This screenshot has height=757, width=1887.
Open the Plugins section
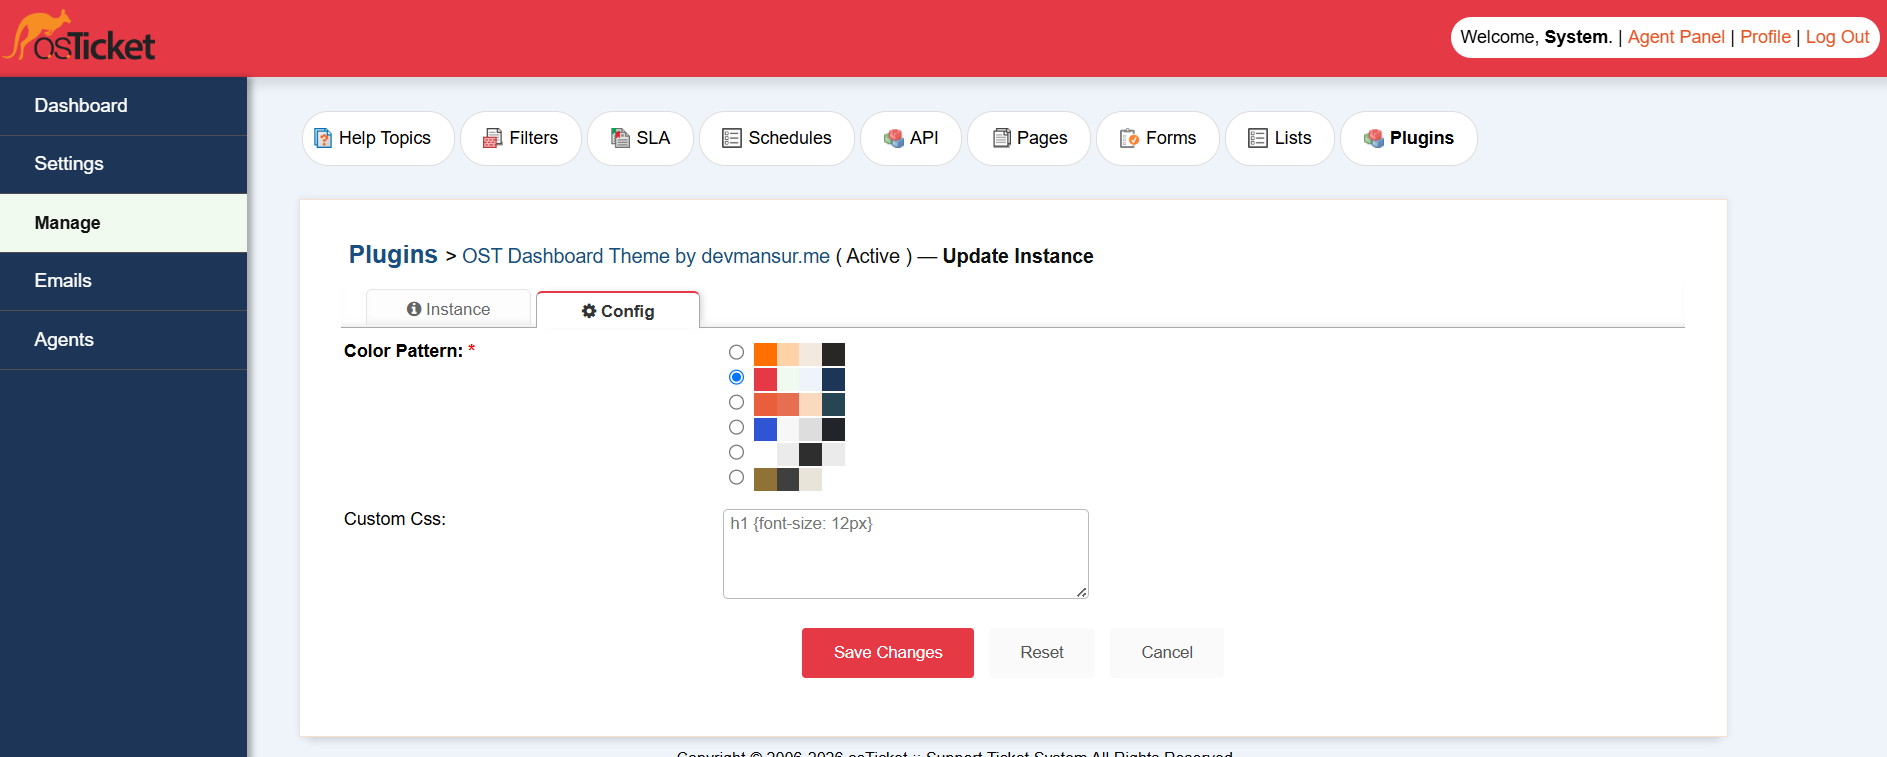pos(1409,138)
